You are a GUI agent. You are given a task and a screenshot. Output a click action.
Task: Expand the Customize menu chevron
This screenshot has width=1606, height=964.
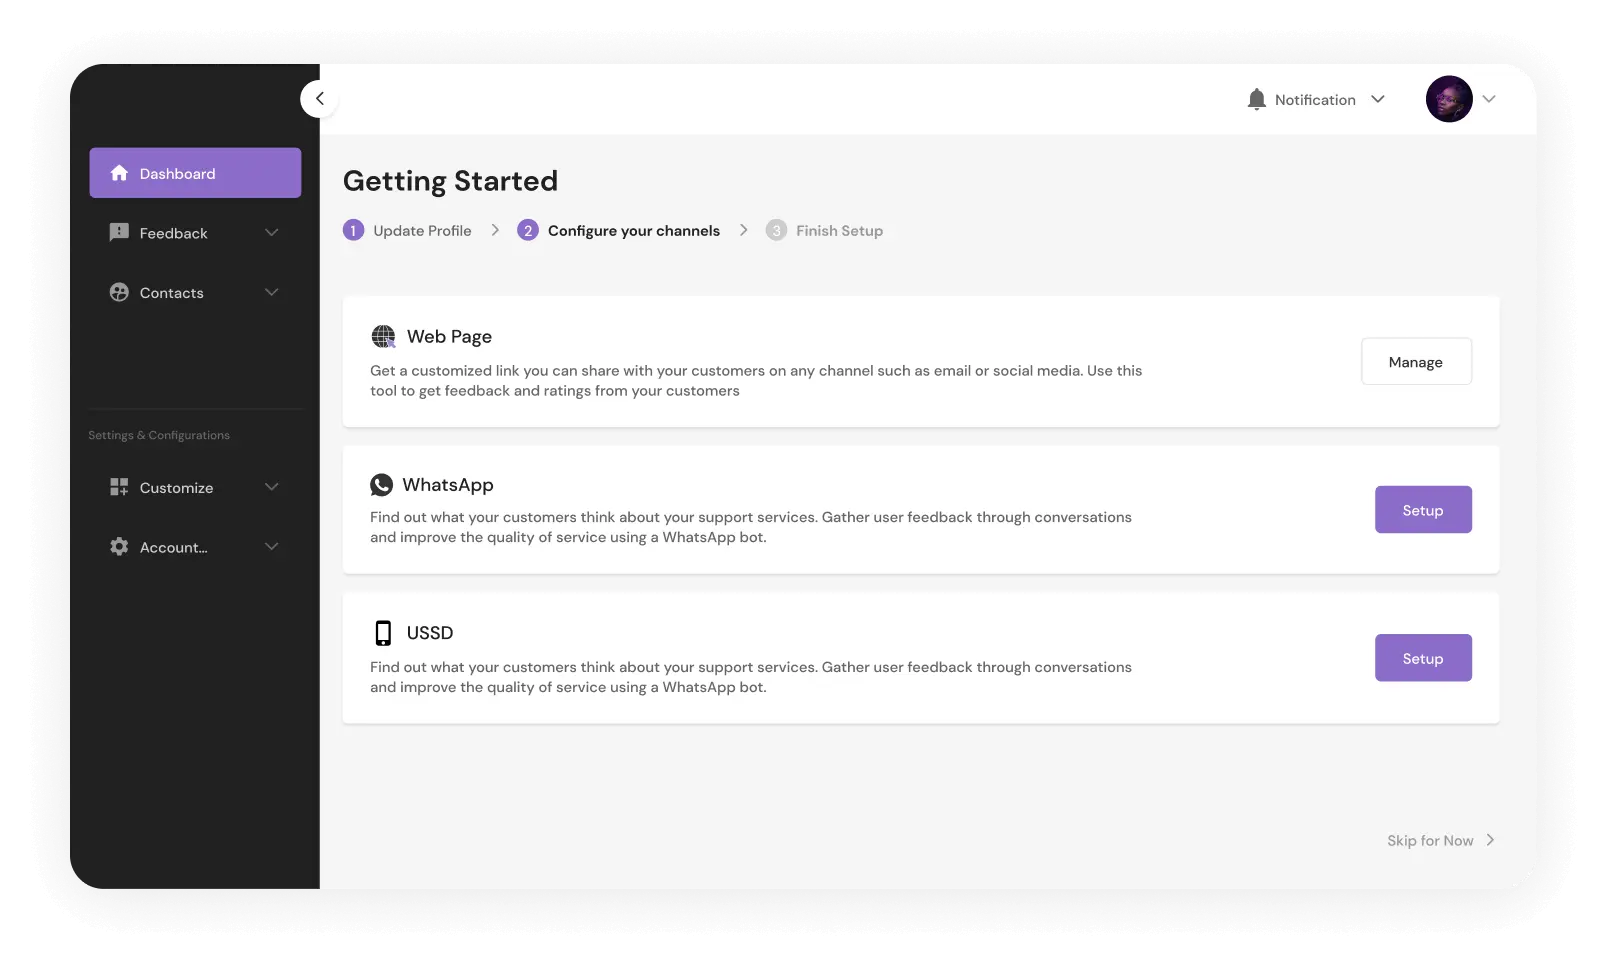(x=271, y=487)
